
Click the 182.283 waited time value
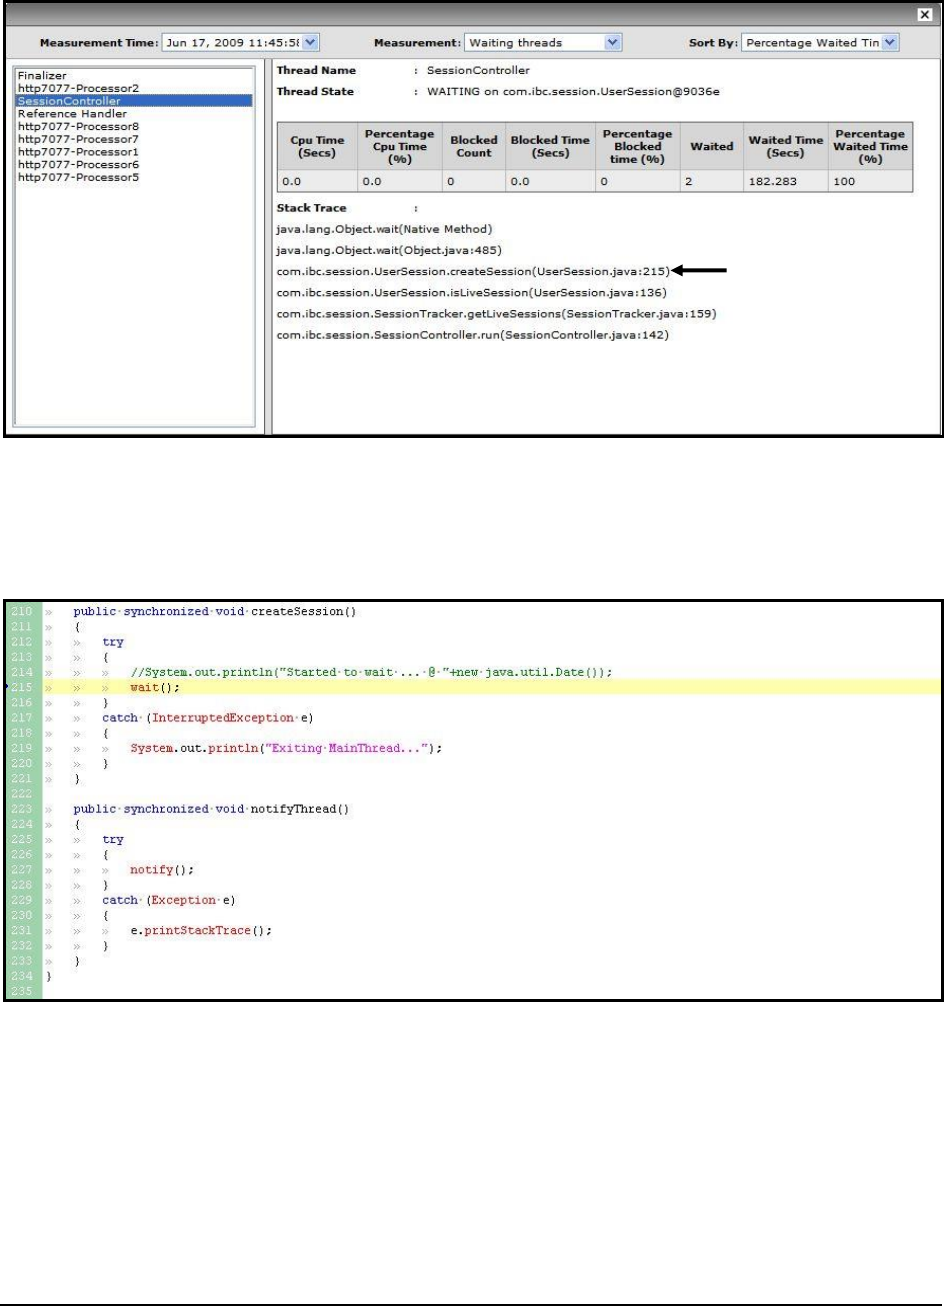click(769, 183)
